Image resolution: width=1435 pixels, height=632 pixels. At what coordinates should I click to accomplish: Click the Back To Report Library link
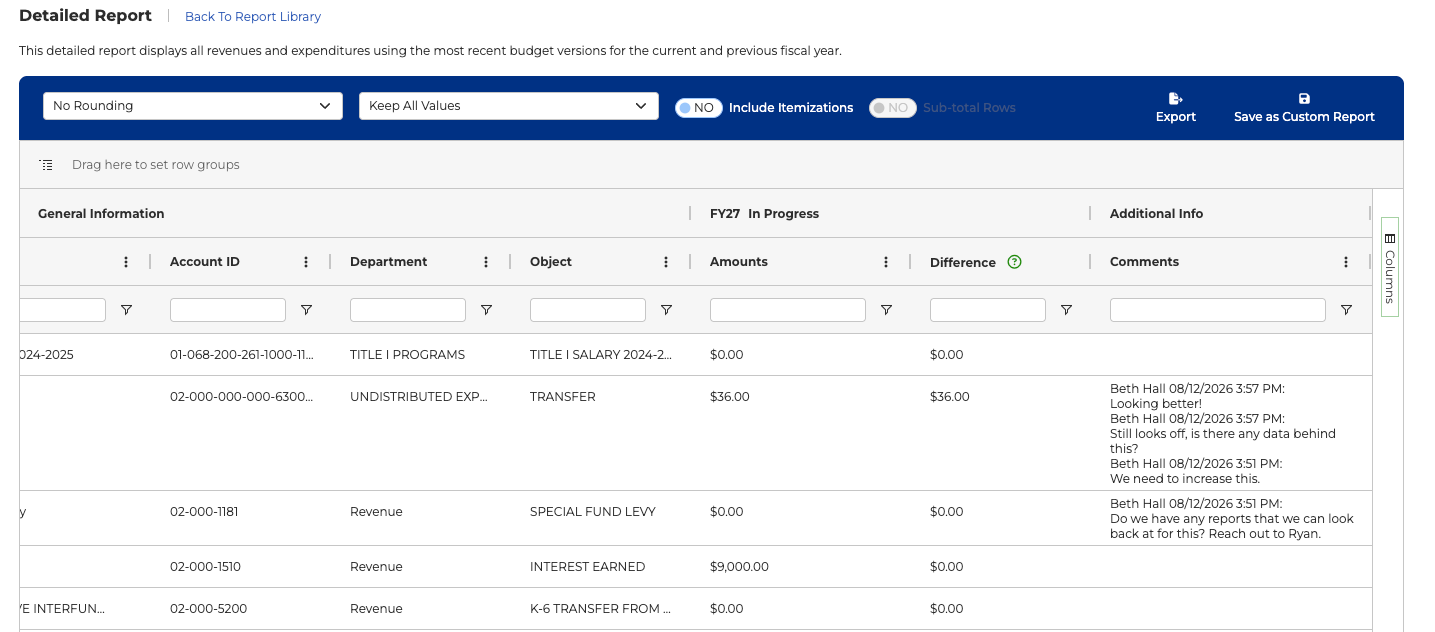click(x=253, y=17)
